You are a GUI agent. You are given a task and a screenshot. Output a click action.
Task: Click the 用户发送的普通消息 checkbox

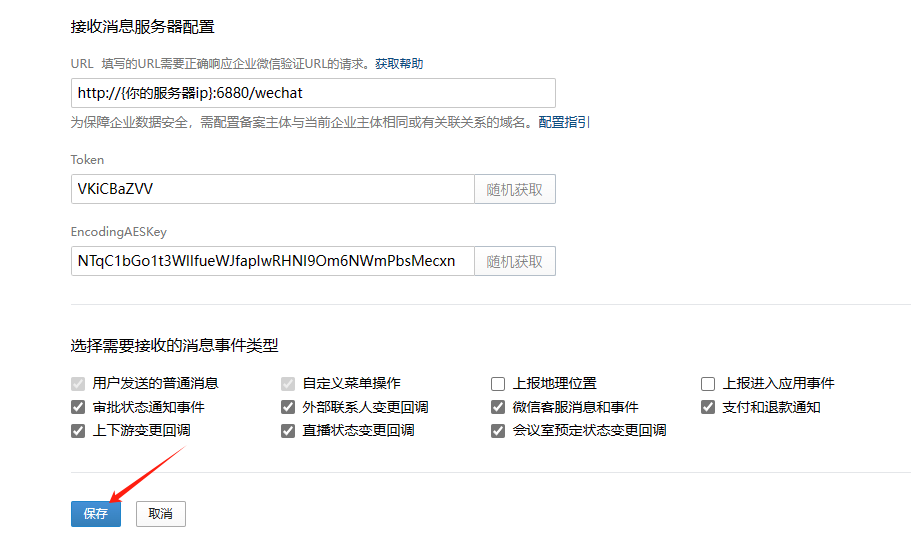tap(78, 383)
